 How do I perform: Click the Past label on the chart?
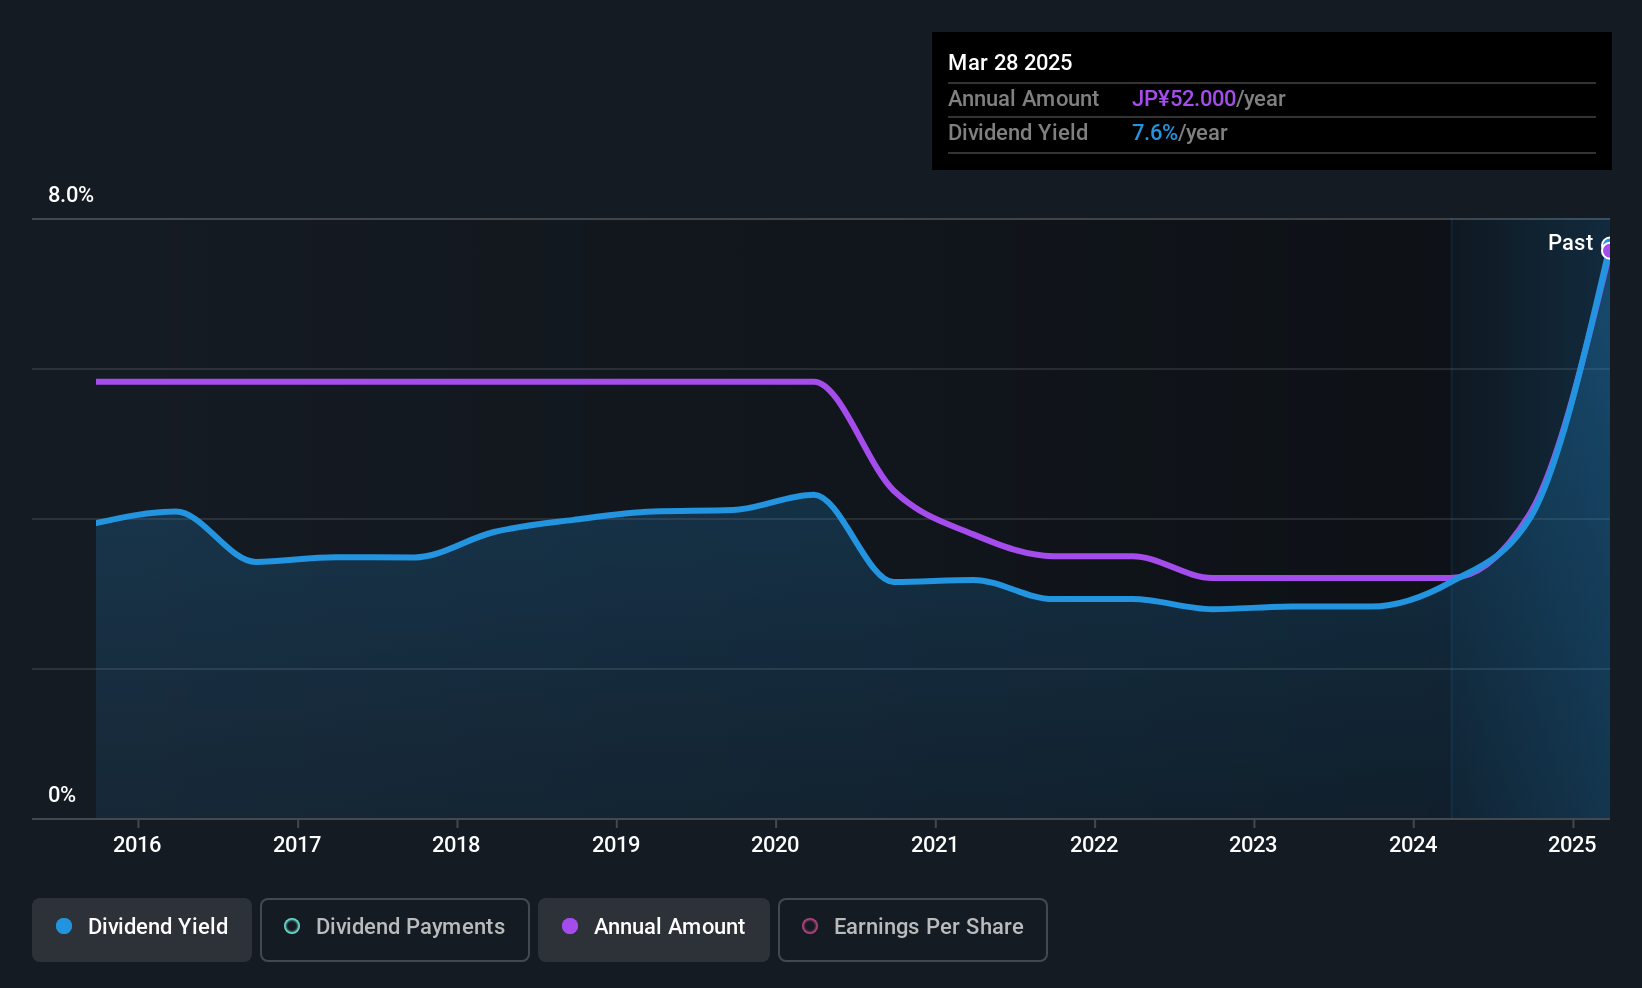pos(1570,243)
